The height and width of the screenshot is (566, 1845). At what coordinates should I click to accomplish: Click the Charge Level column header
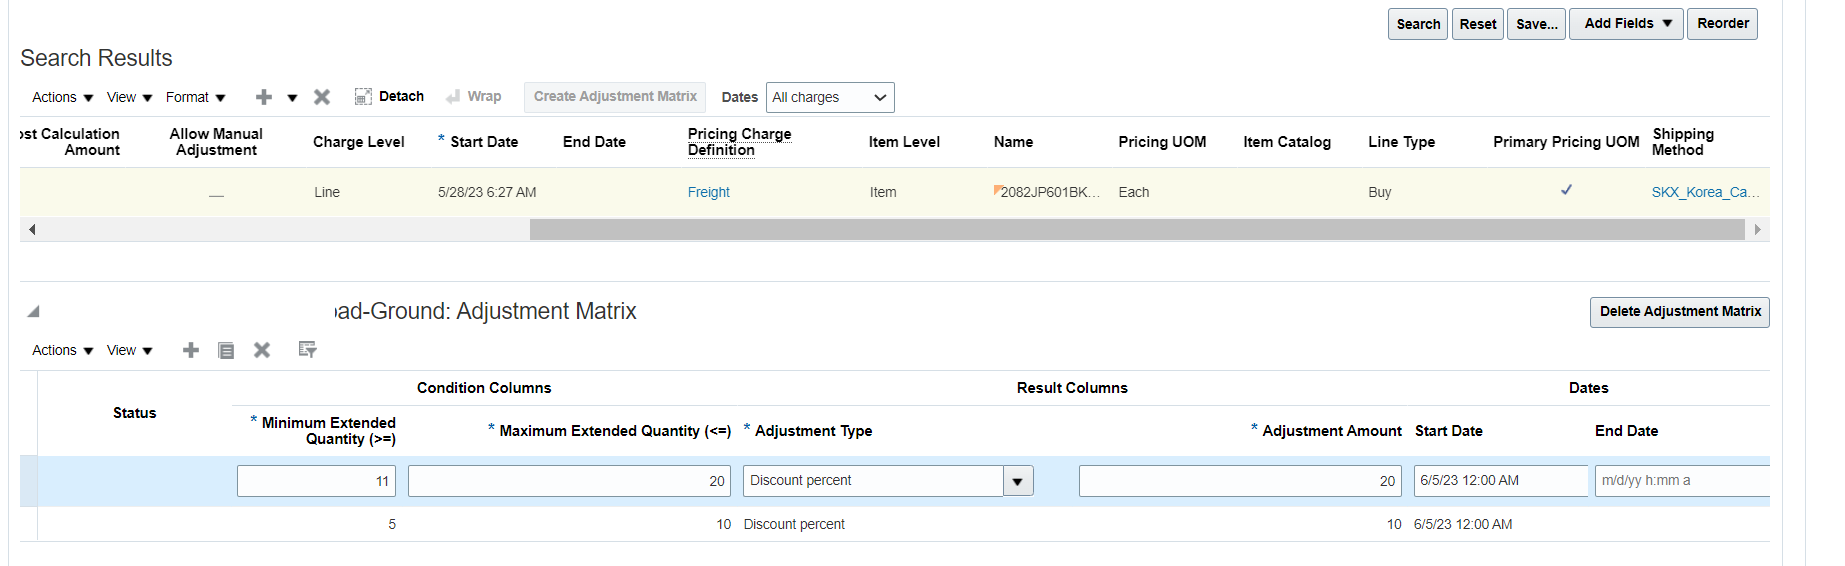[x=358, y=142]
